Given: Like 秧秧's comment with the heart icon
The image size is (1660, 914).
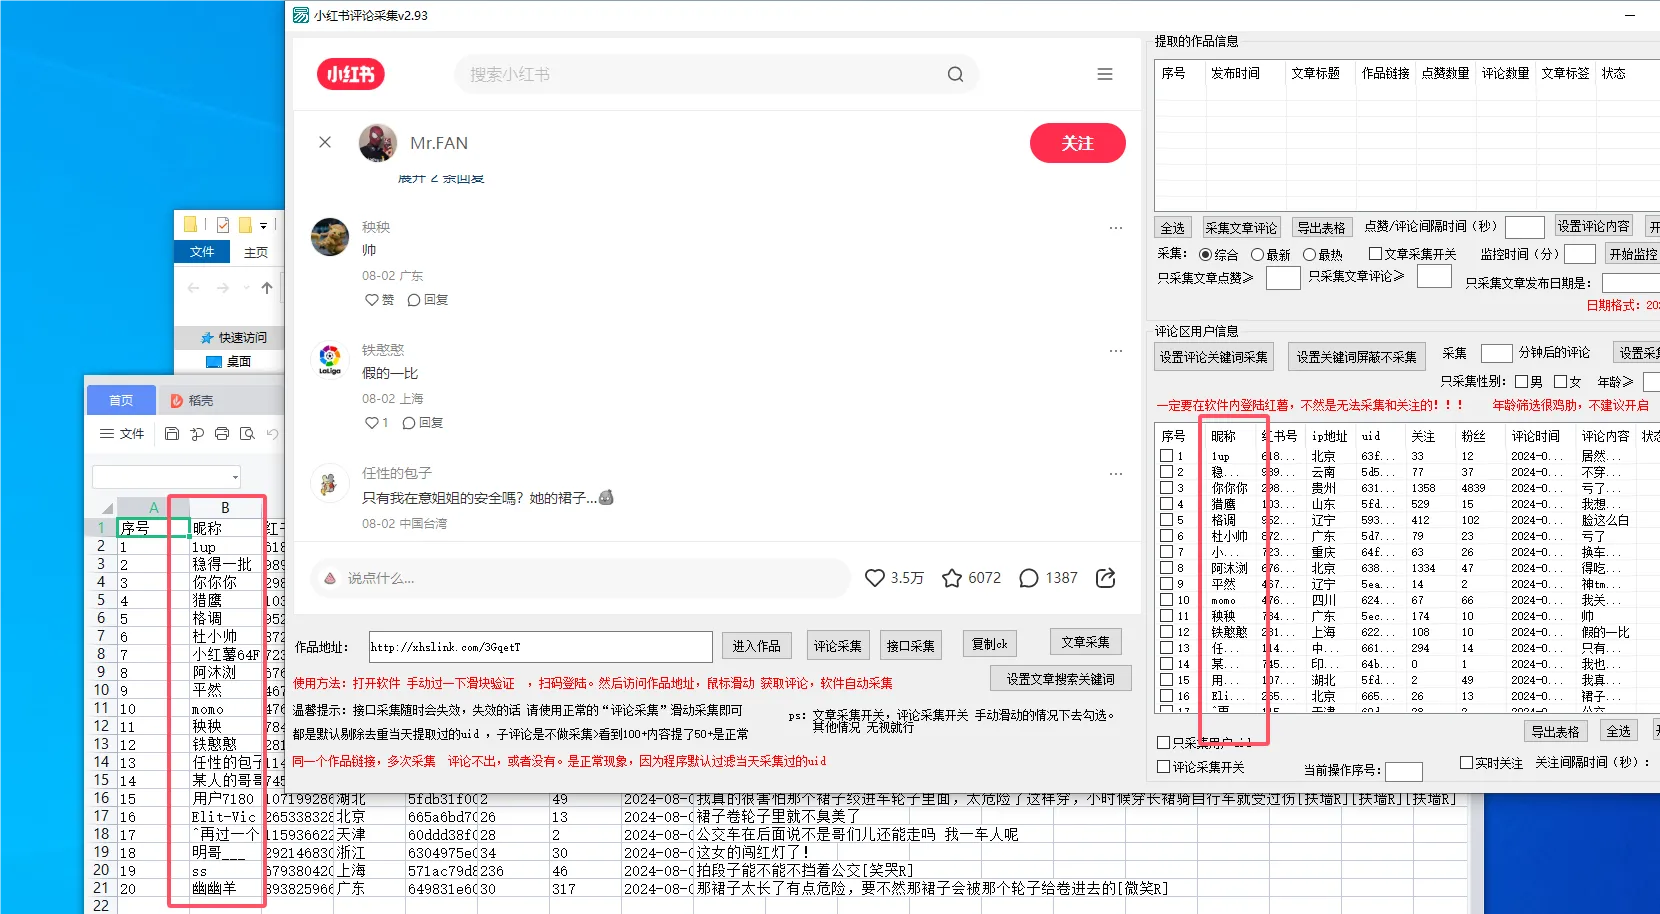Looking at the screenshot, I should tap(372, 299).
